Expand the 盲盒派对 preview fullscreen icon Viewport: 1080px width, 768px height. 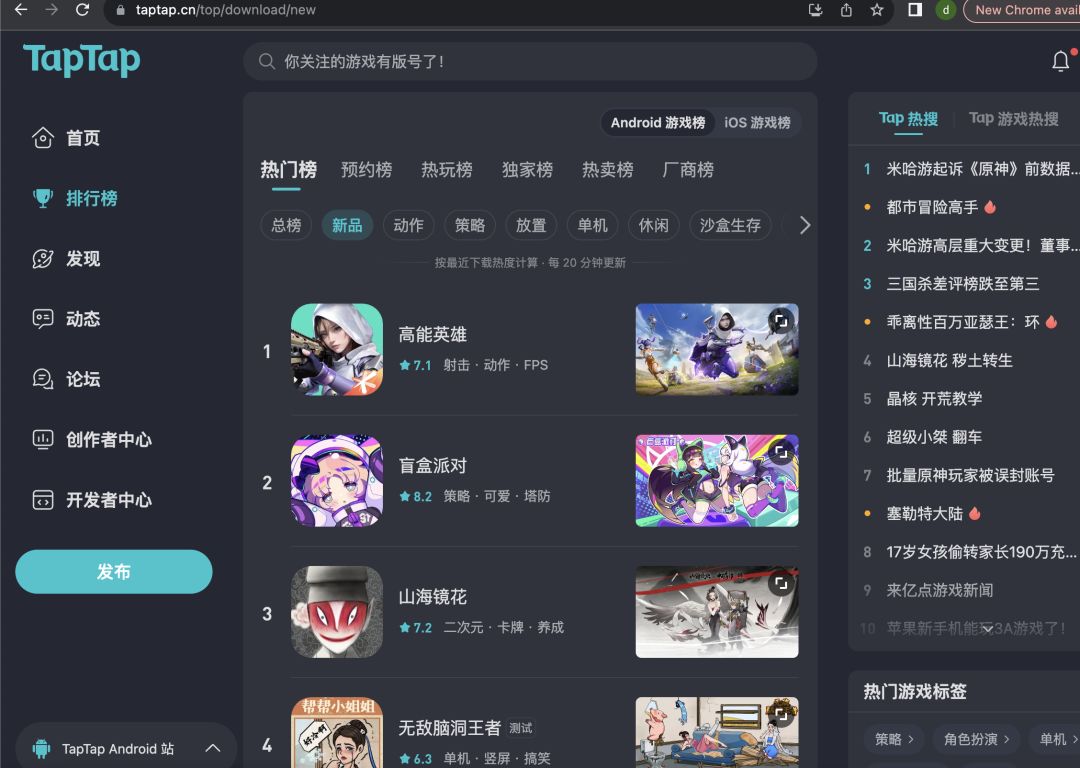tap(781, 452)
